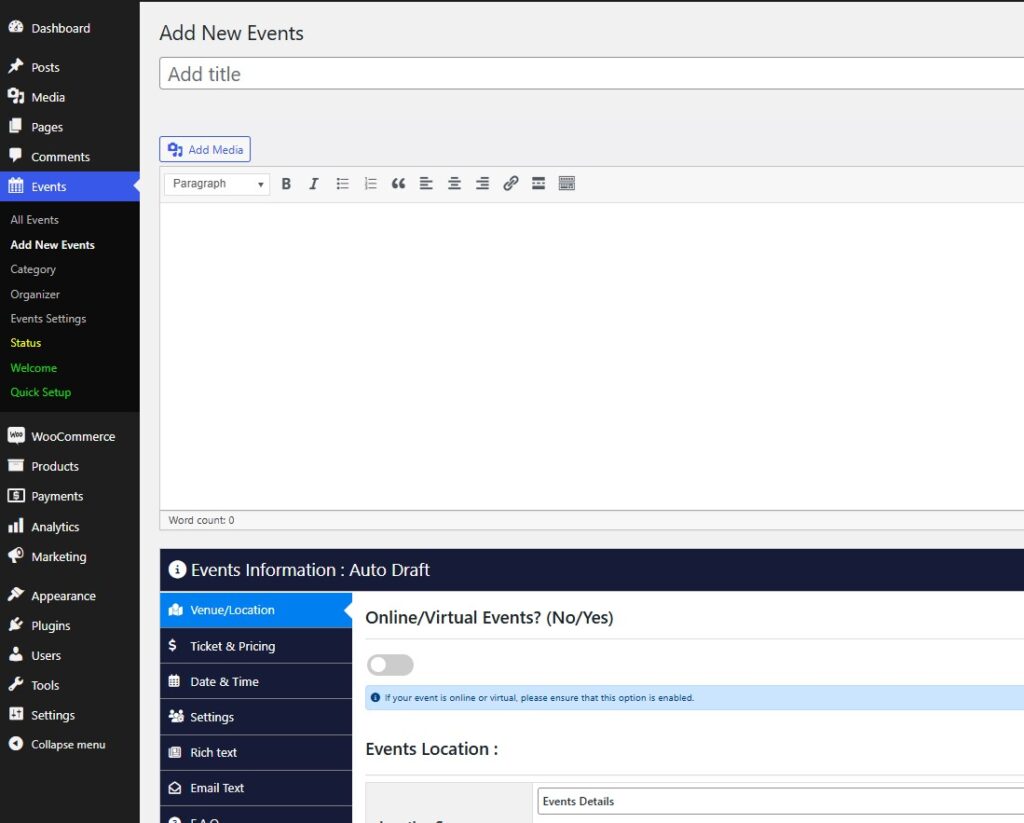Open Posts in admin sidebar
Screen dimensions: 1024x823
[x=69, y=67]
